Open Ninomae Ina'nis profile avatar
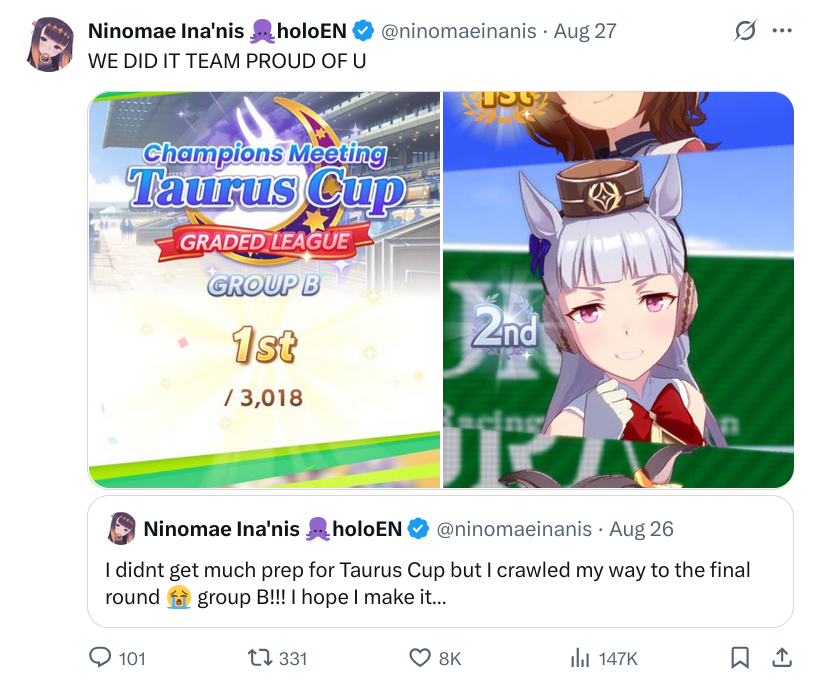 pos(50,44)
